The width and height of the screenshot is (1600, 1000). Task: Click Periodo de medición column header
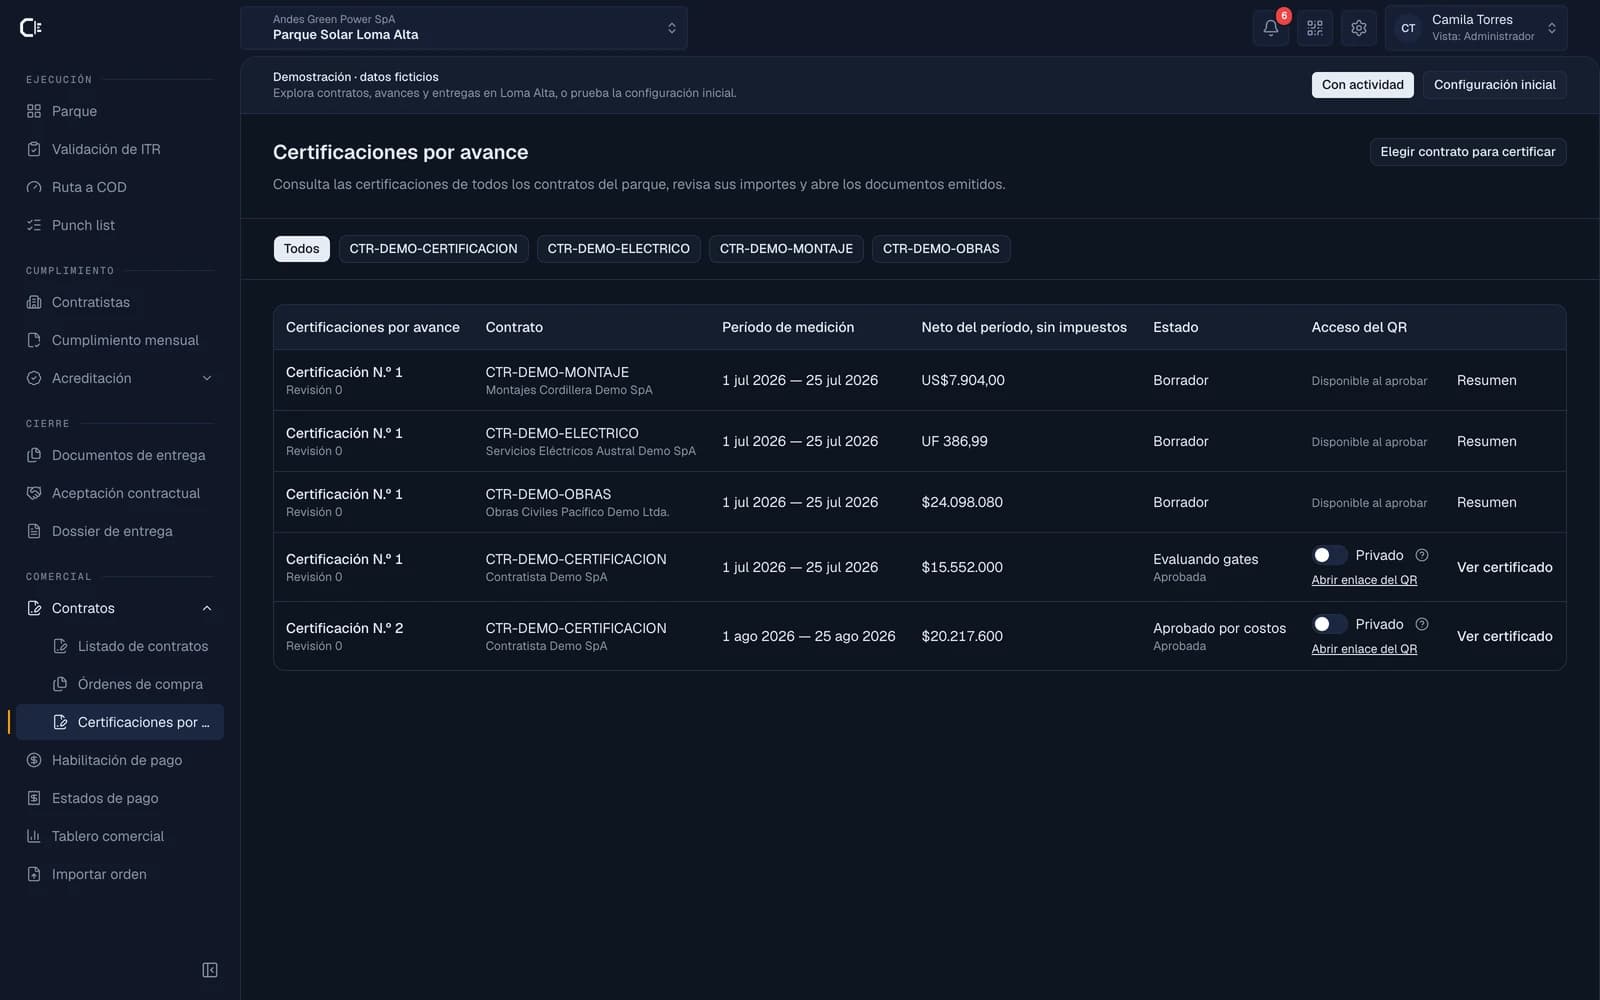tap(788, 327)
